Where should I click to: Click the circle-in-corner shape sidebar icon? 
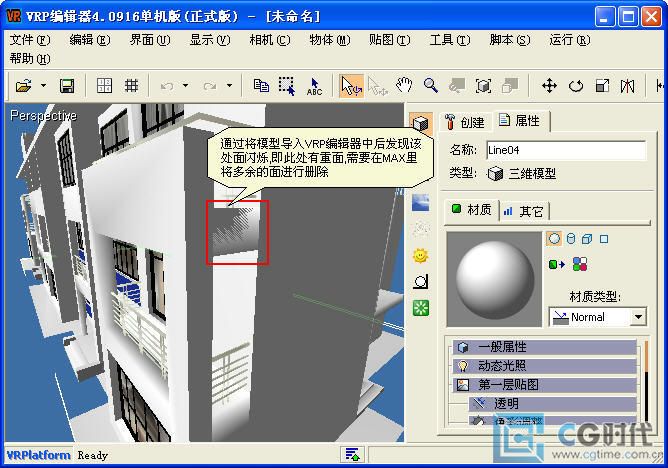pos(421,281)
